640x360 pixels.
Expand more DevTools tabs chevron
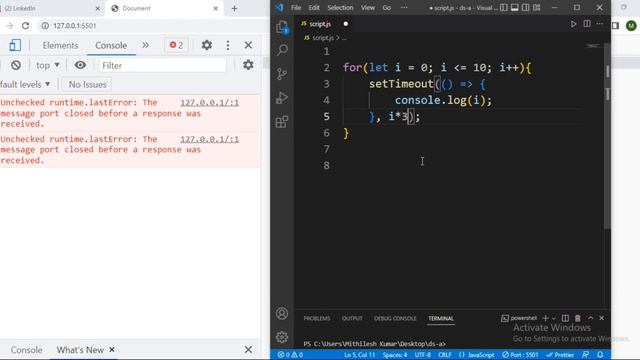pyautogui.click(x=145, y=45)
